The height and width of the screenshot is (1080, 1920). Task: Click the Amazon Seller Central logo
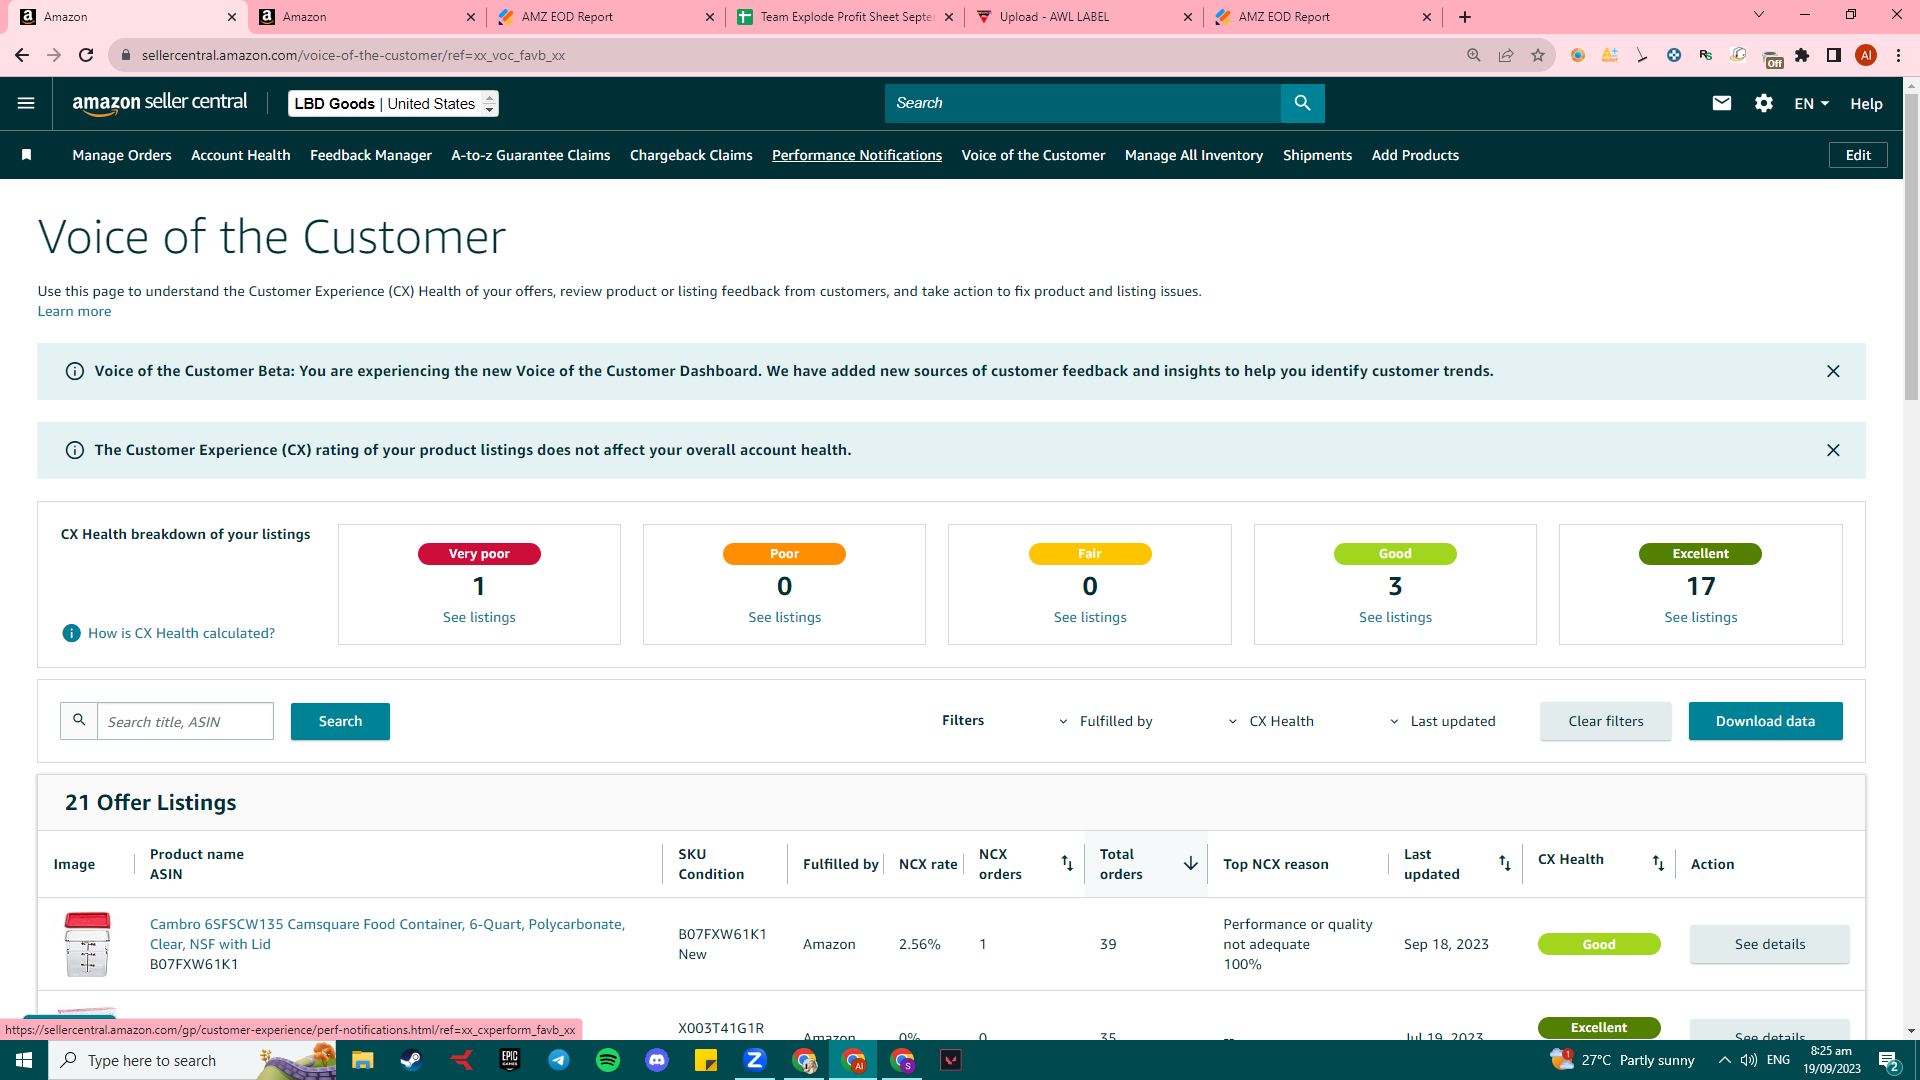coord(160,103)
